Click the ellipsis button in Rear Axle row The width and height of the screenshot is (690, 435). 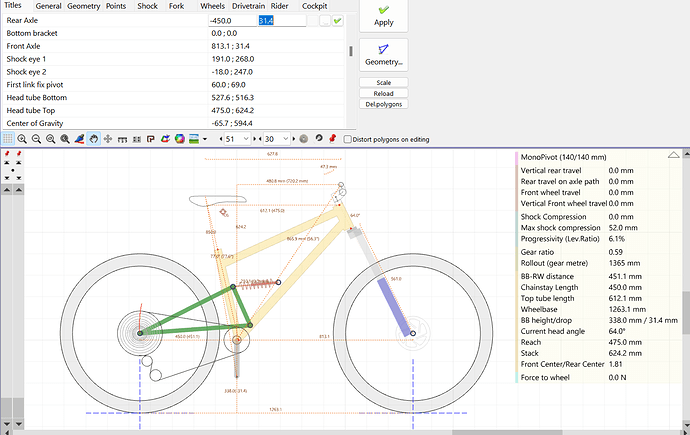pyautogui.click(x=325, y=21)
